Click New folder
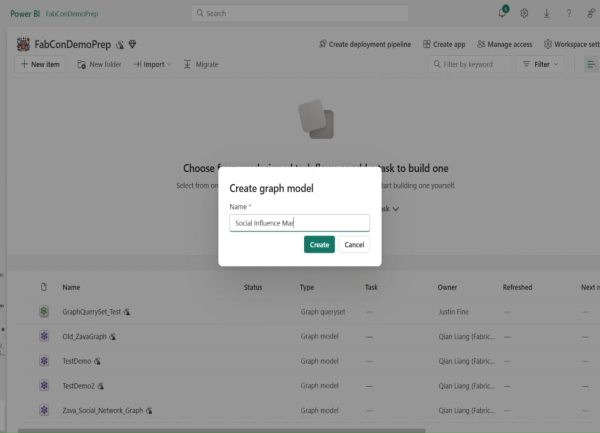Image resolution: width=600 pixels, height=433 pixels. point(99,64)
